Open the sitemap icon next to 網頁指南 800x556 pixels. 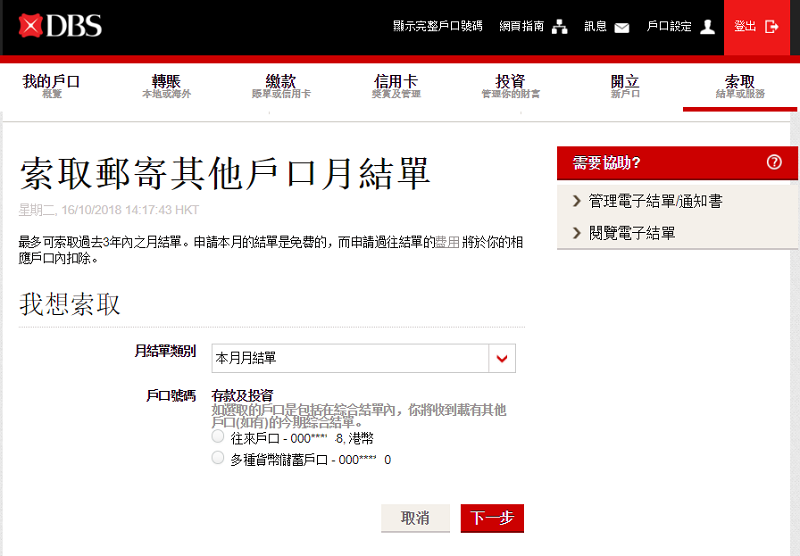point(560,27)
